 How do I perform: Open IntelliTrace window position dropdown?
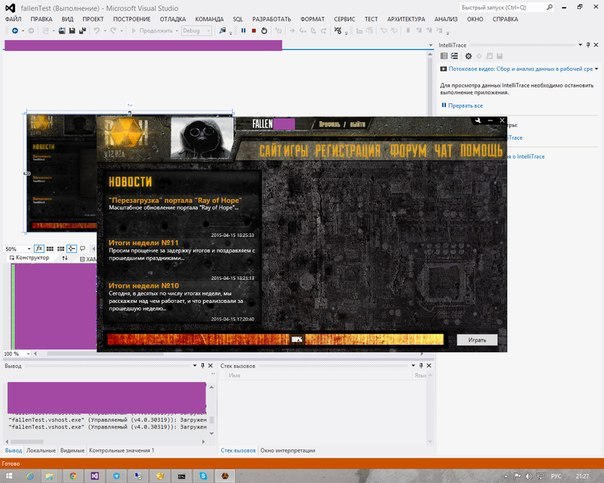coord(580,45)
